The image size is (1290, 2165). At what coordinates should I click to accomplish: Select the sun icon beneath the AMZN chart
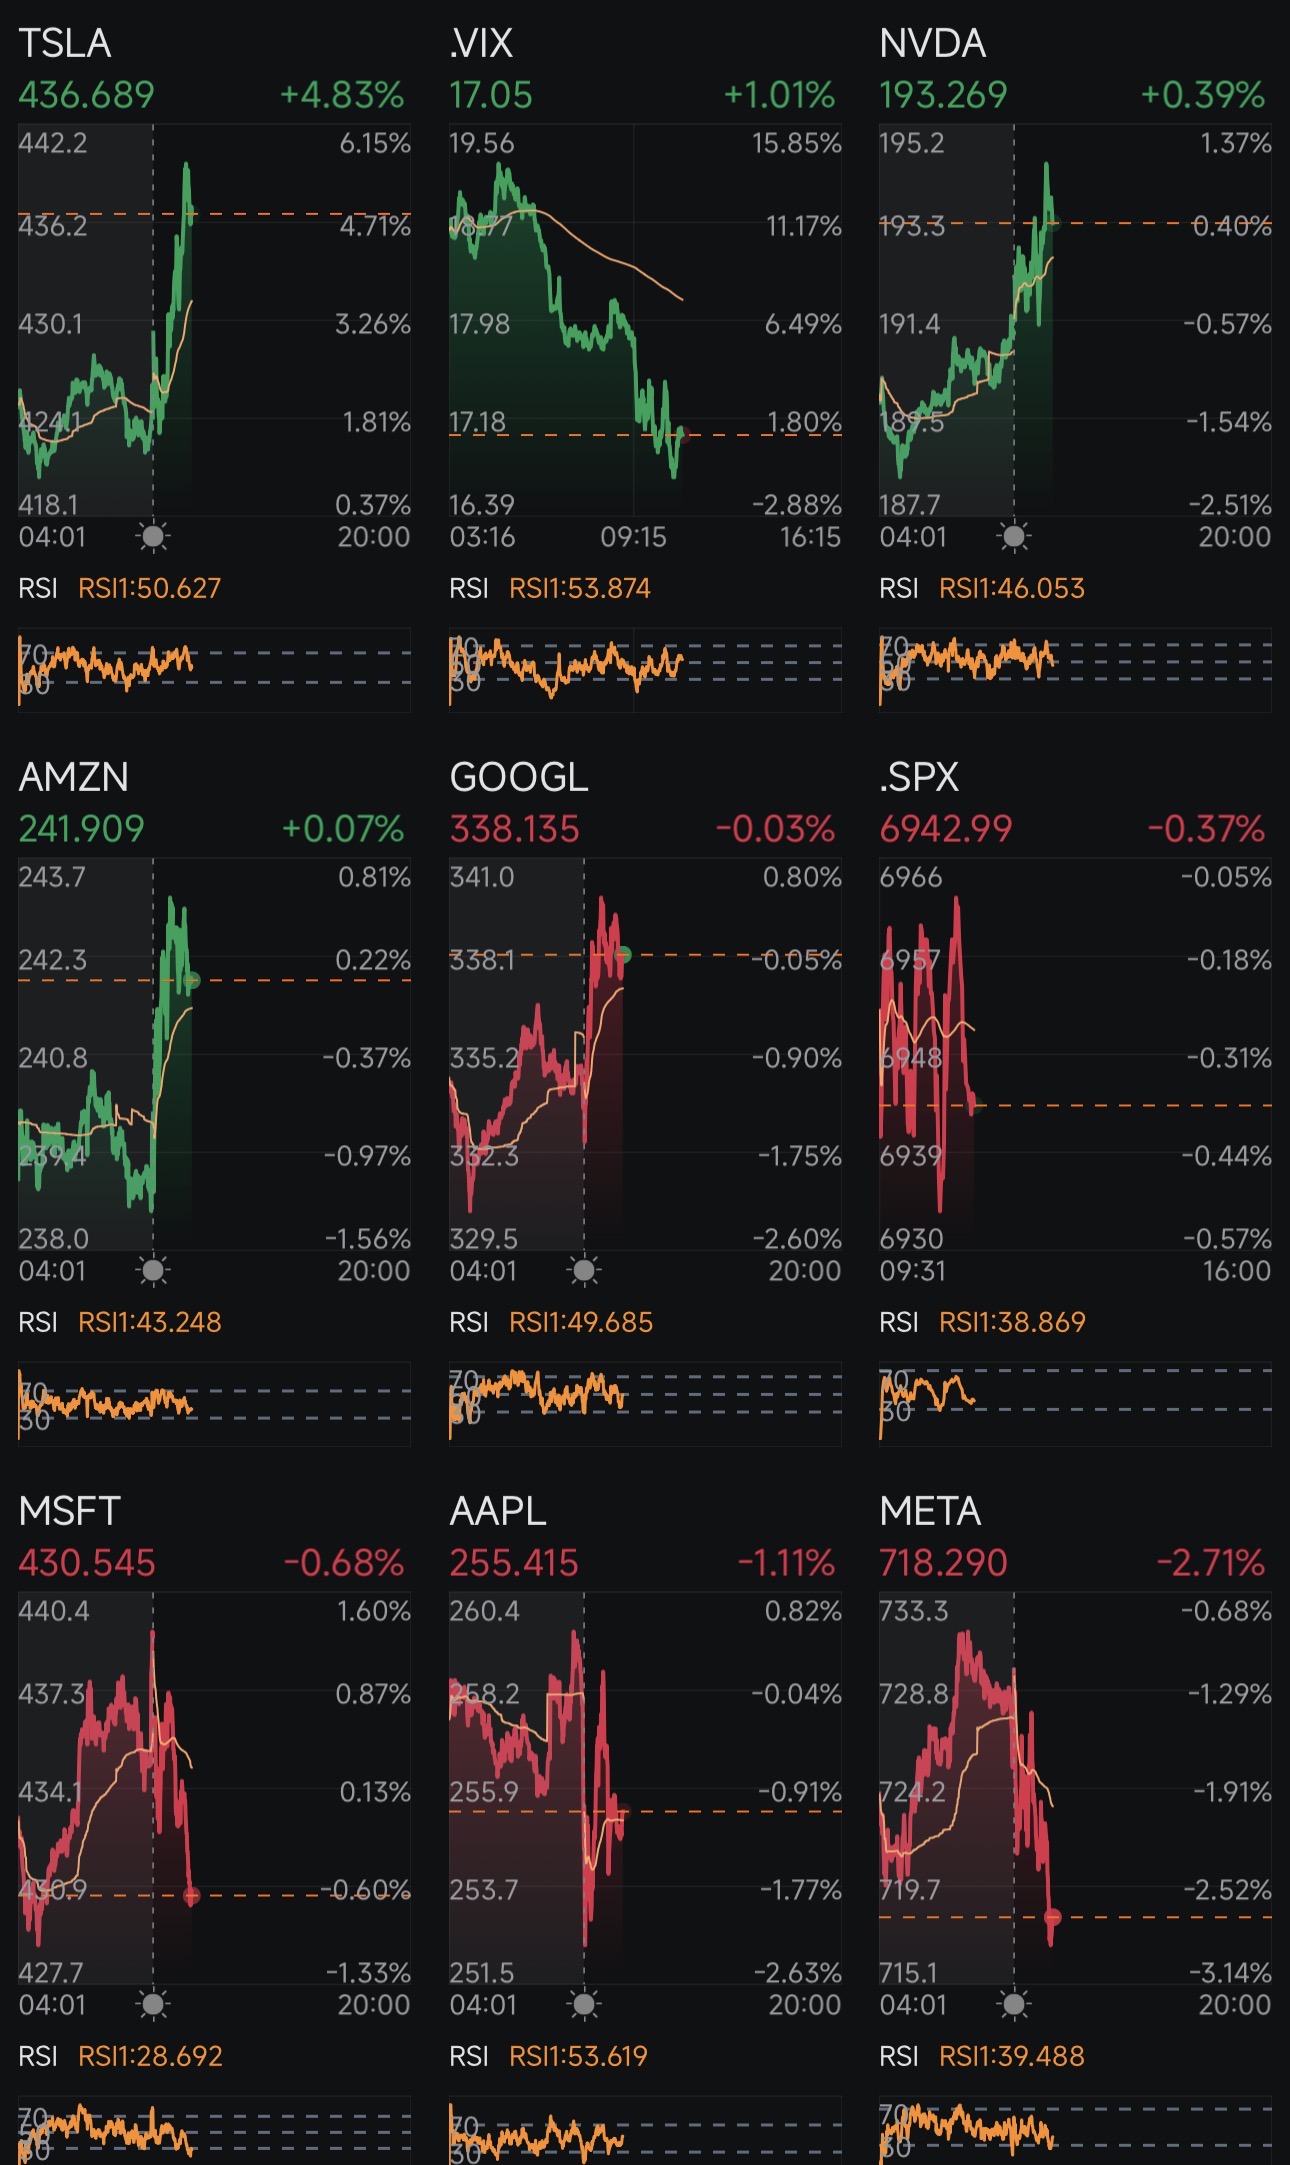(152, 1271)
